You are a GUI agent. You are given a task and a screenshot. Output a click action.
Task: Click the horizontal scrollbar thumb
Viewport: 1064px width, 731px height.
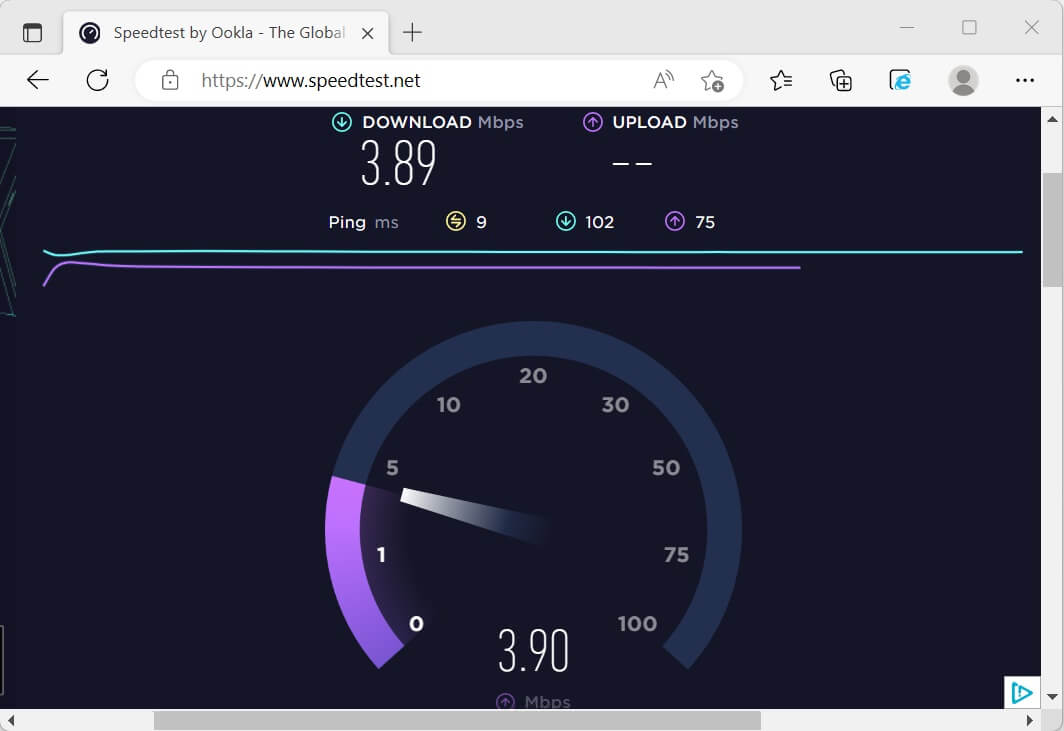[456, 720]
